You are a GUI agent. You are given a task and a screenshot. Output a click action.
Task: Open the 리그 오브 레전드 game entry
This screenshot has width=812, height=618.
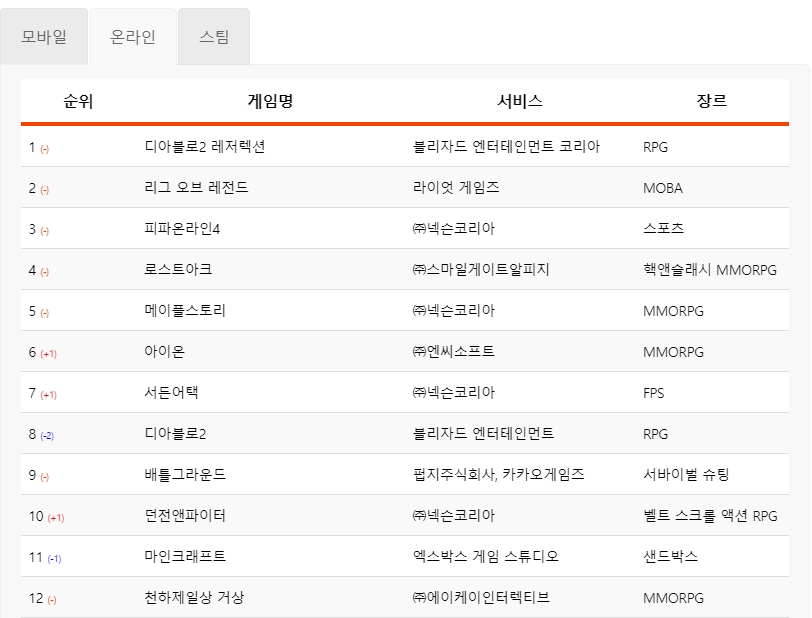pyautogui.click(x=196, y=188)
